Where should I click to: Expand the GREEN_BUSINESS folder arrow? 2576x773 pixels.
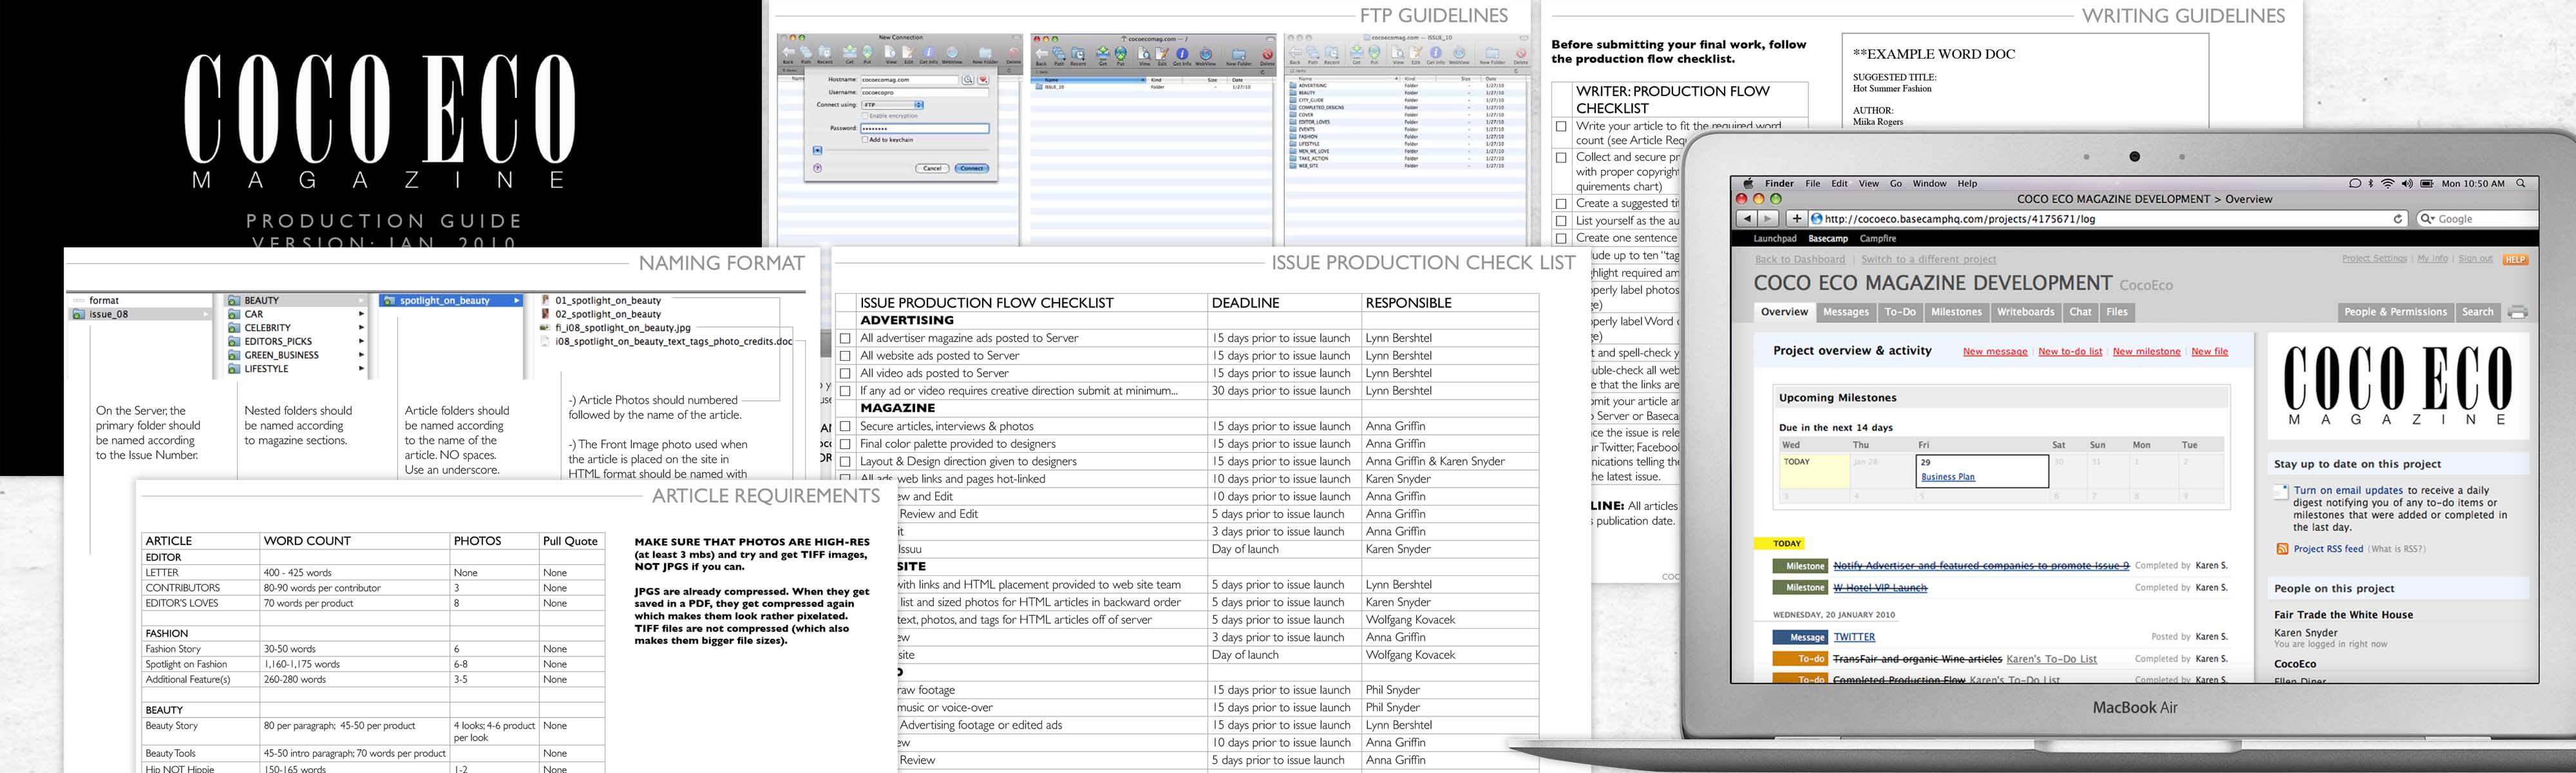361,355
